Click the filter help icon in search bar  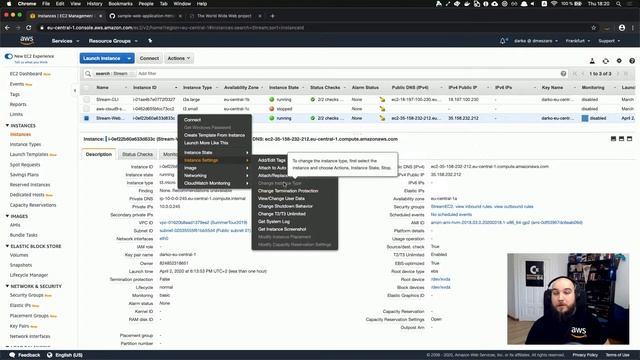point(563,73)
